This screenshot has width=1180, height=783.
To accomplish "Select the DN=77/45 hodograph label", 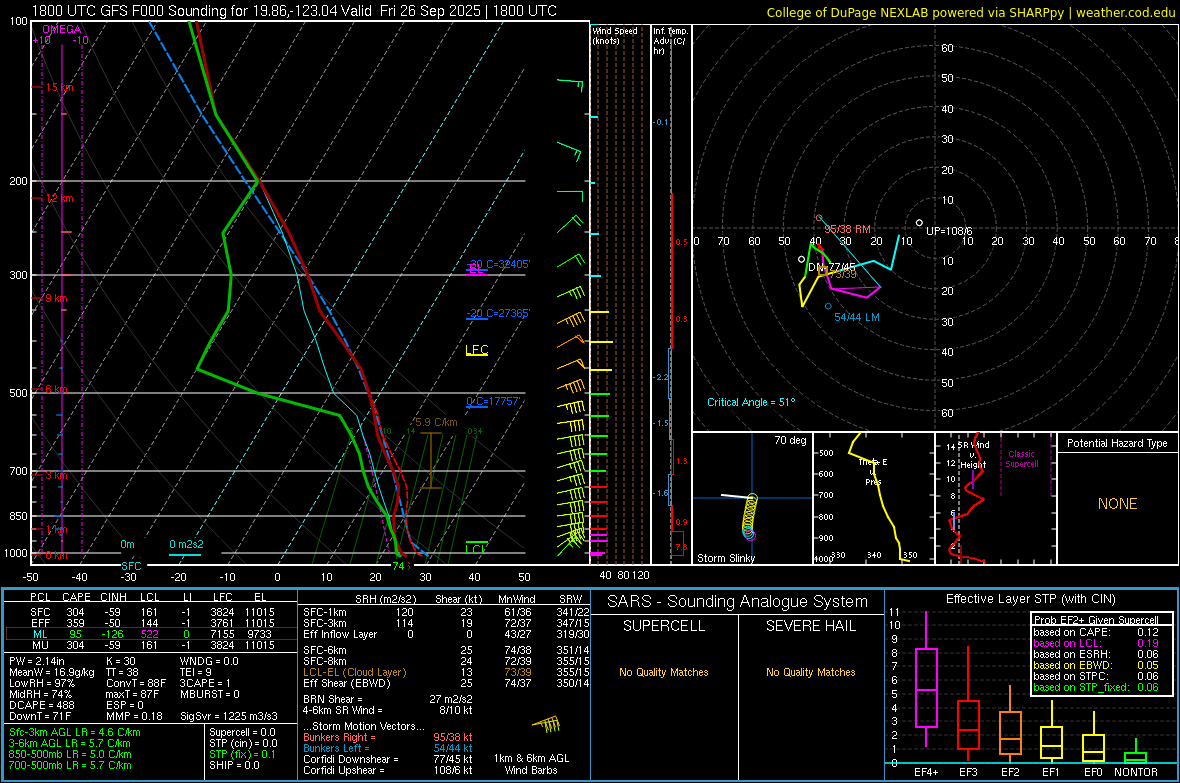I will coord(832,267).
